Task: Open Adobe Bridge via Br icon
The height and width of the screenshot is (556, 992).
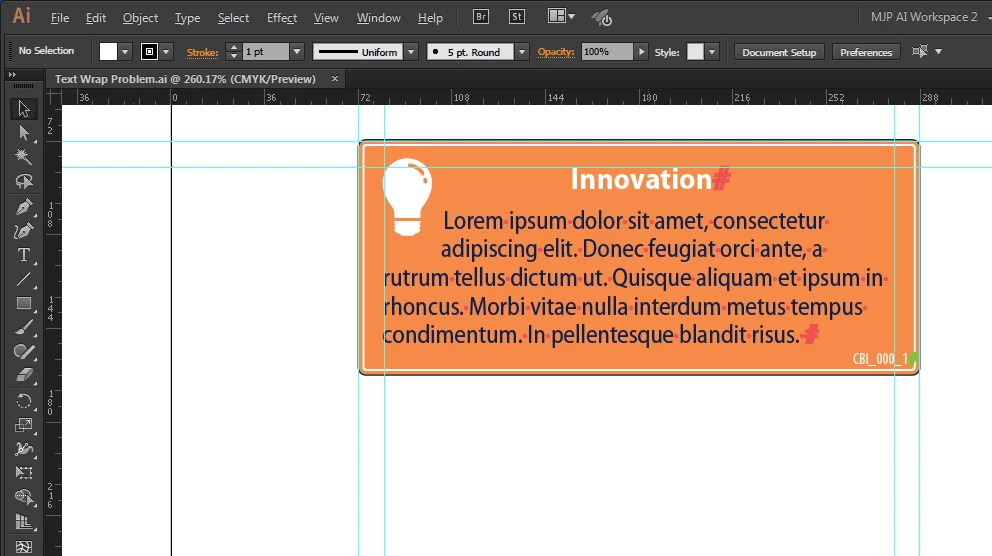Action: click(481, 17)
